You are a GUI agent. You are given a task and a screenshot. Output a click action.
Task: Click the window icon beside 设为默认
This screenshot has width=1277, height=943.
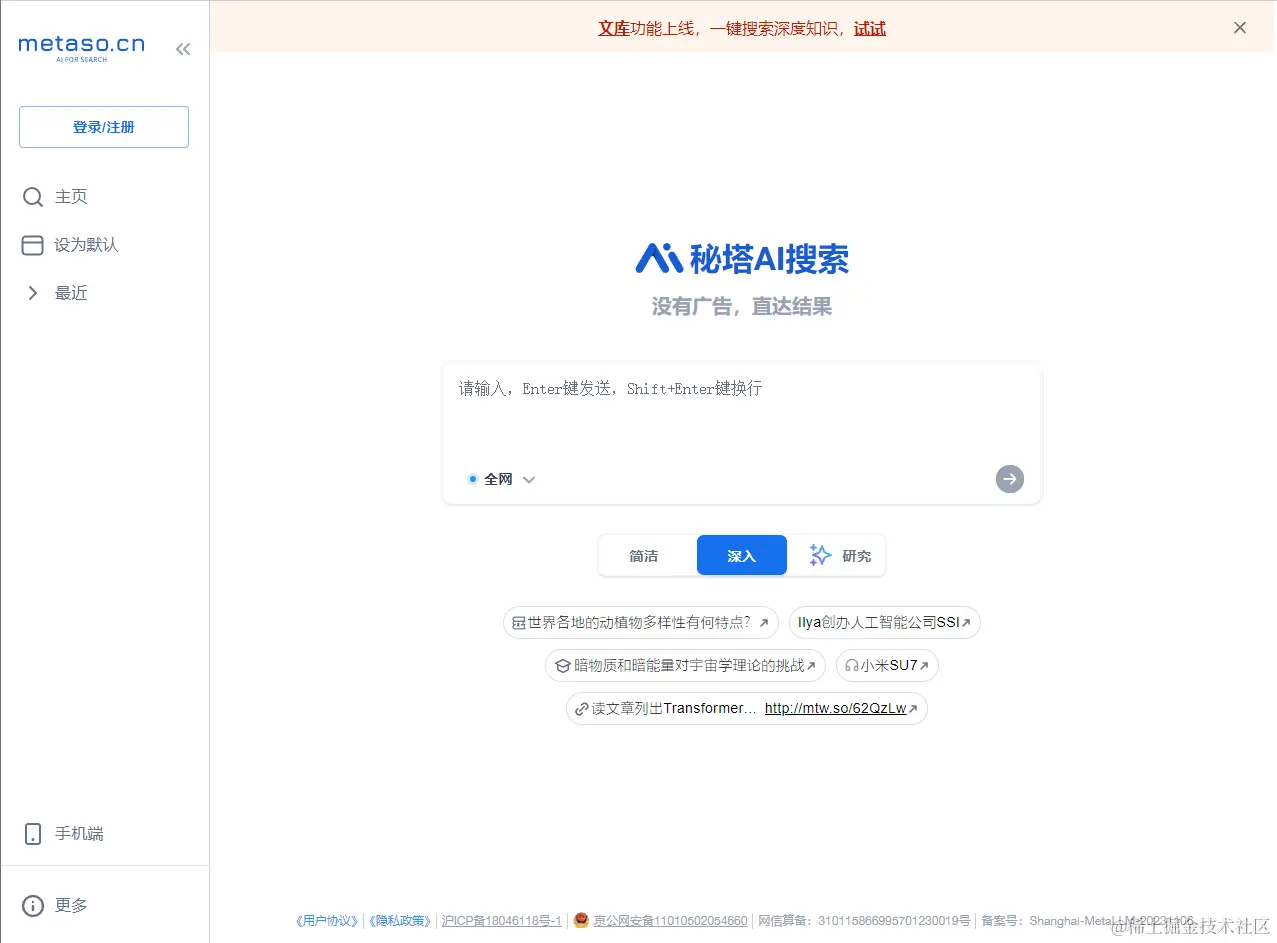[33, 245]
